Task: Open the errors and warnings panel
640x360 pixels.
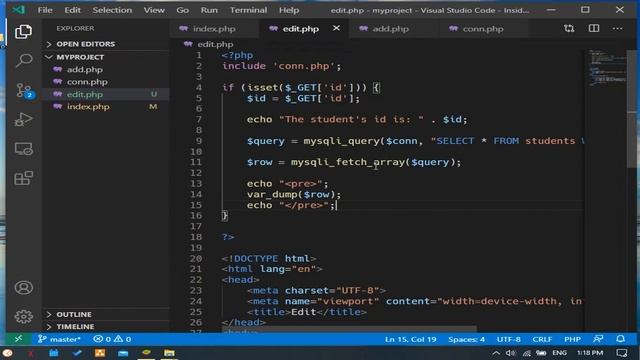Action: tap(112, 339)
